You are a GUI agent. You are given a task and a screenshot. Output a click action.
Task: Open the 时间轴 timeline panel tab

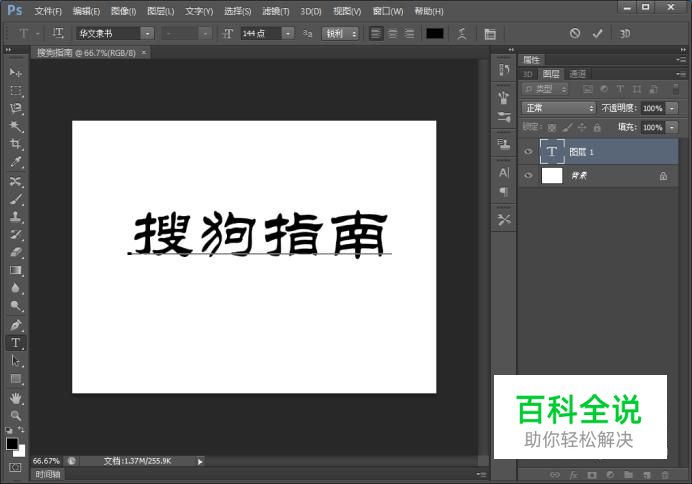pos(48,474)
